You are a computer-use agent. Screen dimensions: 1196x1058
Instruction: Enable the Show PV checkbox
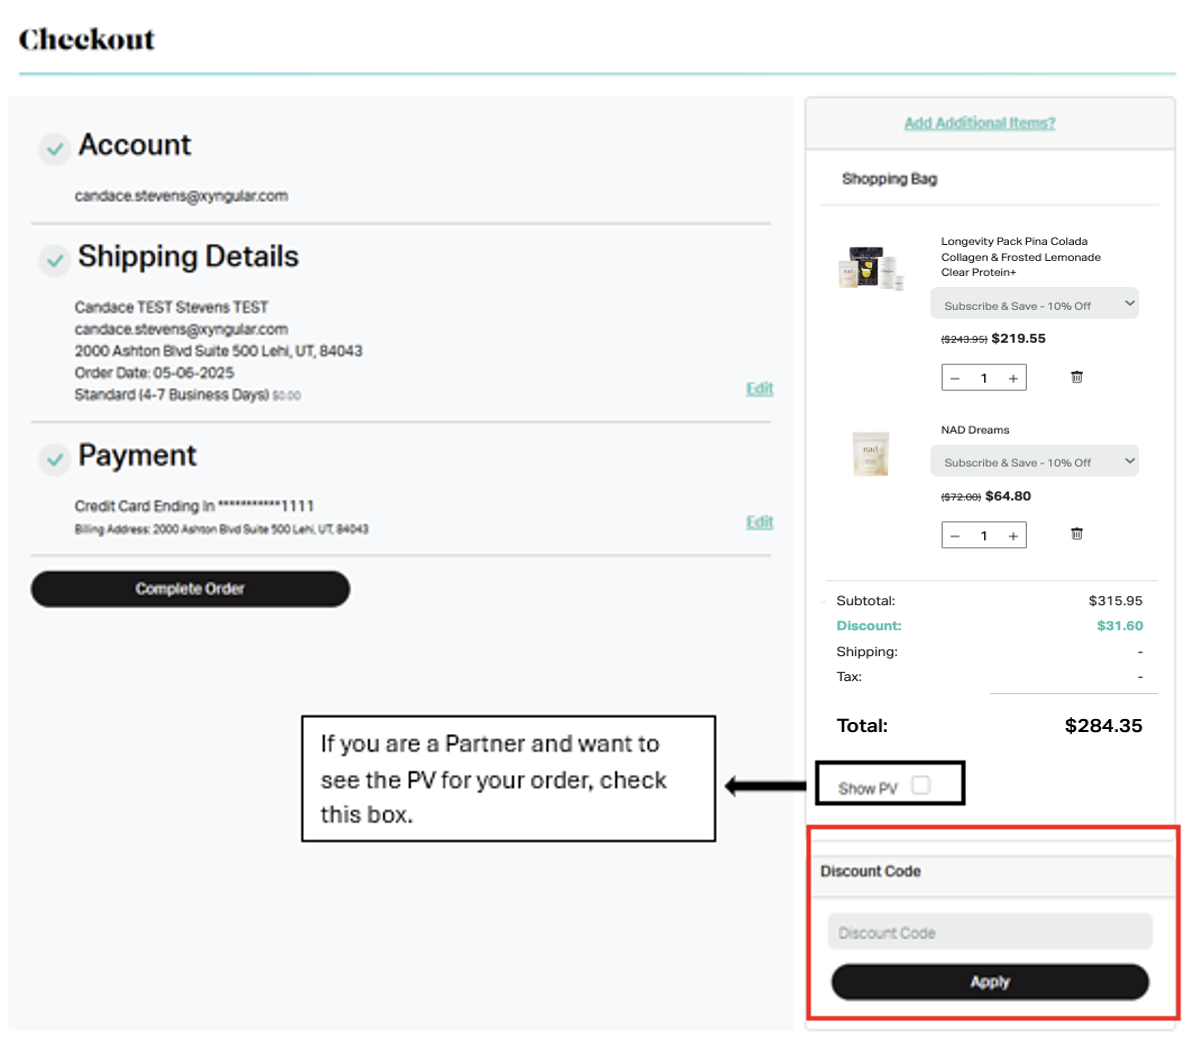coord(921,785)
